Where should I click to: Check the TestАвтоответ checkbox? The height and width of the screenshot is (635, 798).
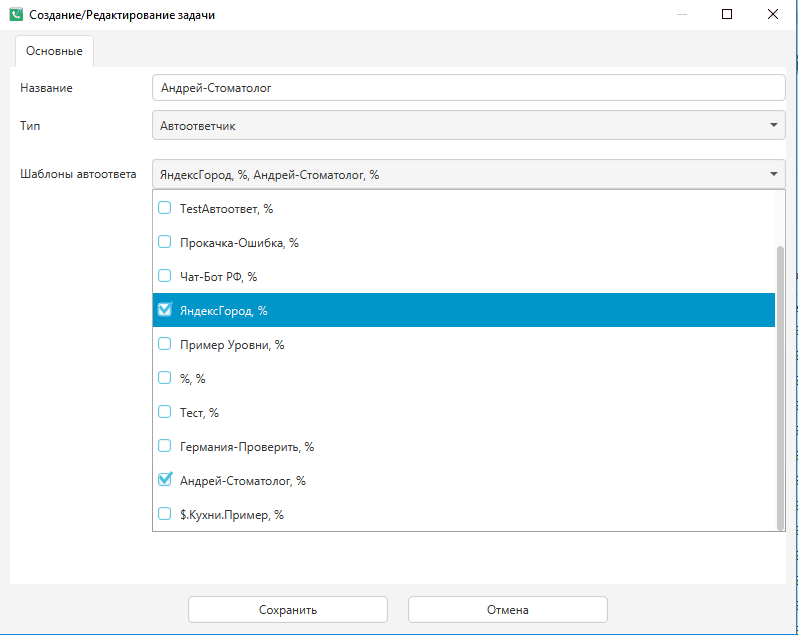[x=164, y=208]
